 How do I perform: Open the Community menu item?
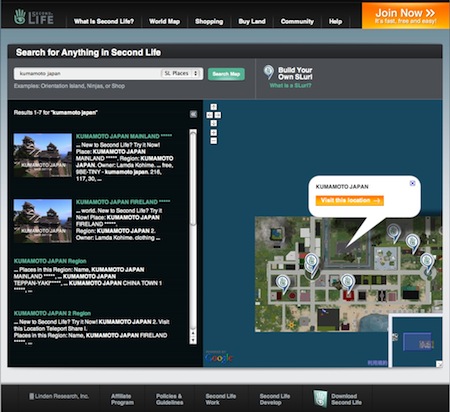coord(297,21)
